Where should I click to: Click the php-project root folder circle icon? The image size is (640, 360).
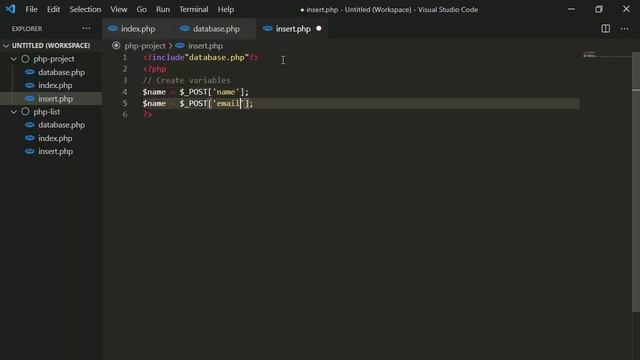25,59
